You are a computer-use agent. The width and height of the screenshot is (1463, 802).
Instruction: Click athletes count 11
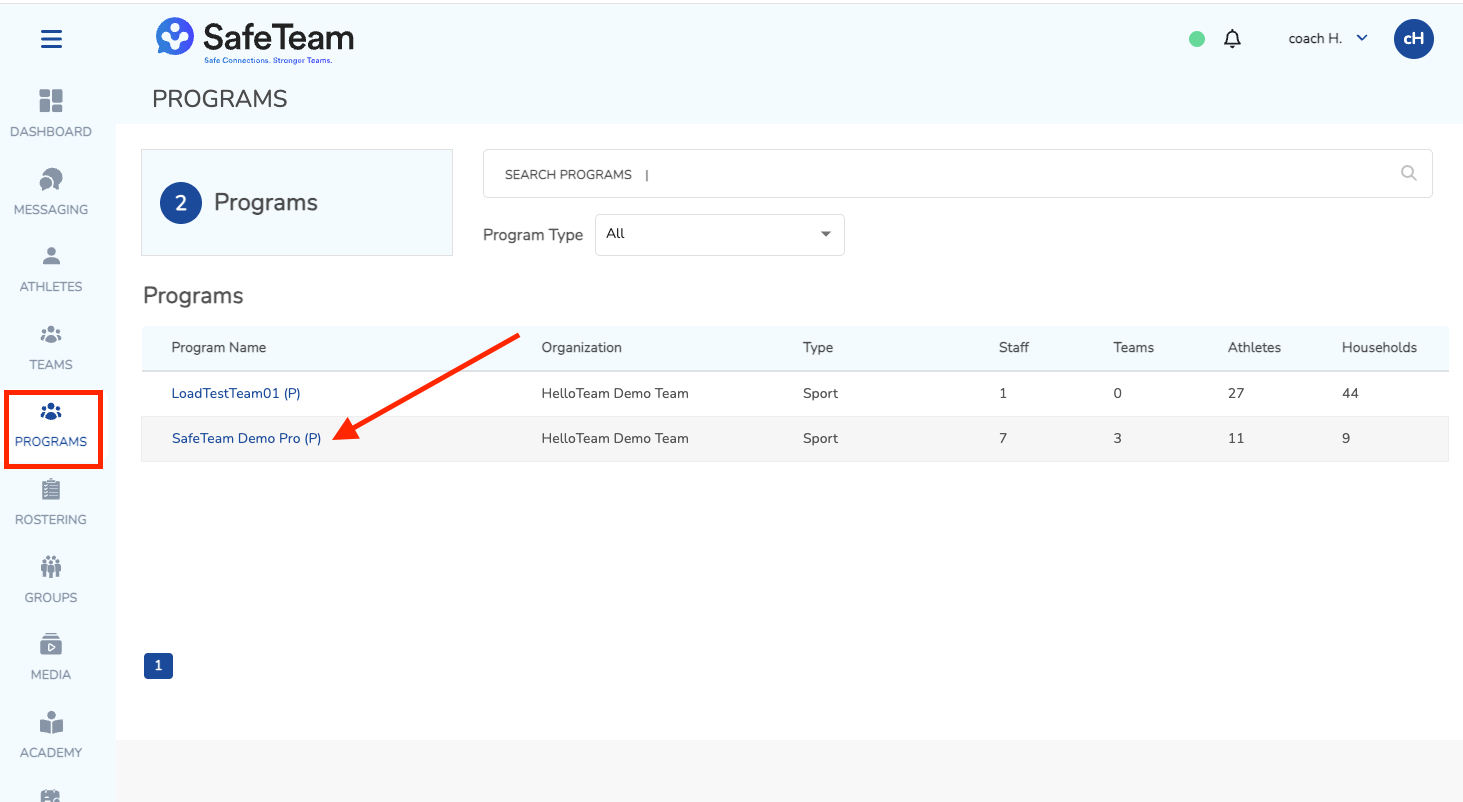1236,438
